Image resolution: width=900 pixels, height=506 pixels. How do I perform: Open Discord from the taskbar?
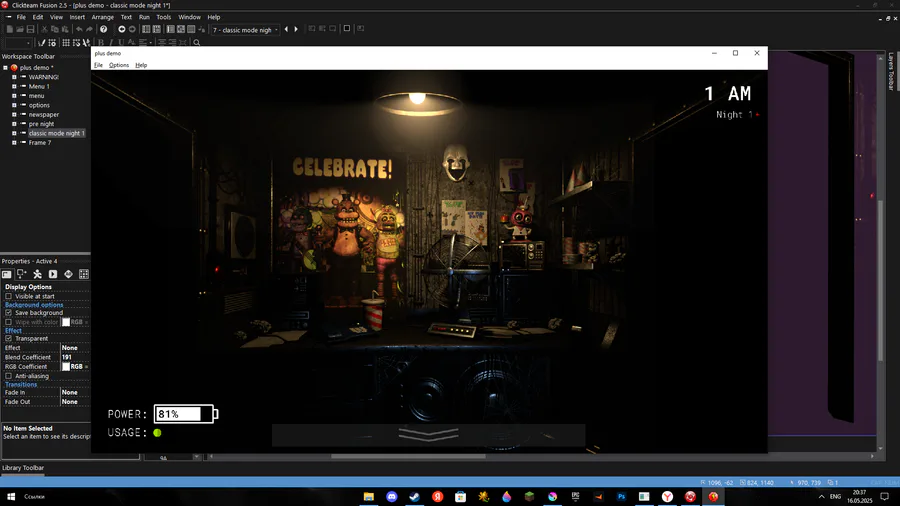pyautogui.click(x=391, y=497)
